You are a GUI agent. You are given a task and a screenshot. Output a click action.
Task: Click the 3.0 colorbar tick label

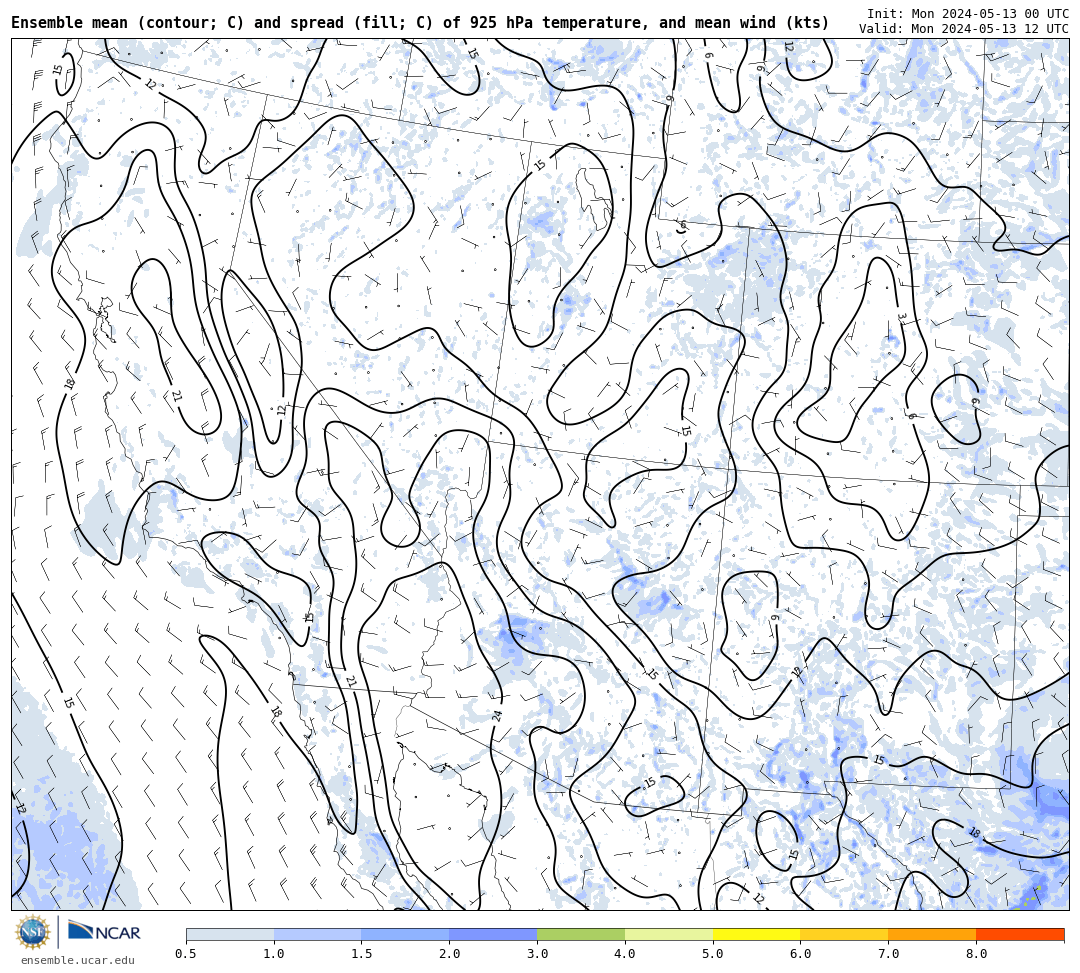click(537, 954)
